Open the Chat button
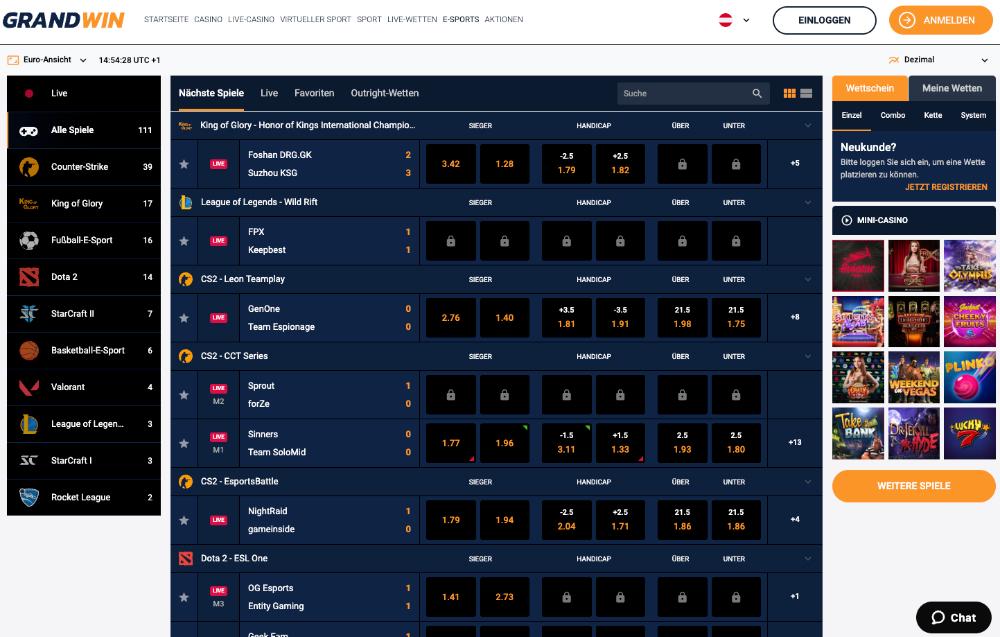This screenshot has width=1000, height=637. point(953,617)
